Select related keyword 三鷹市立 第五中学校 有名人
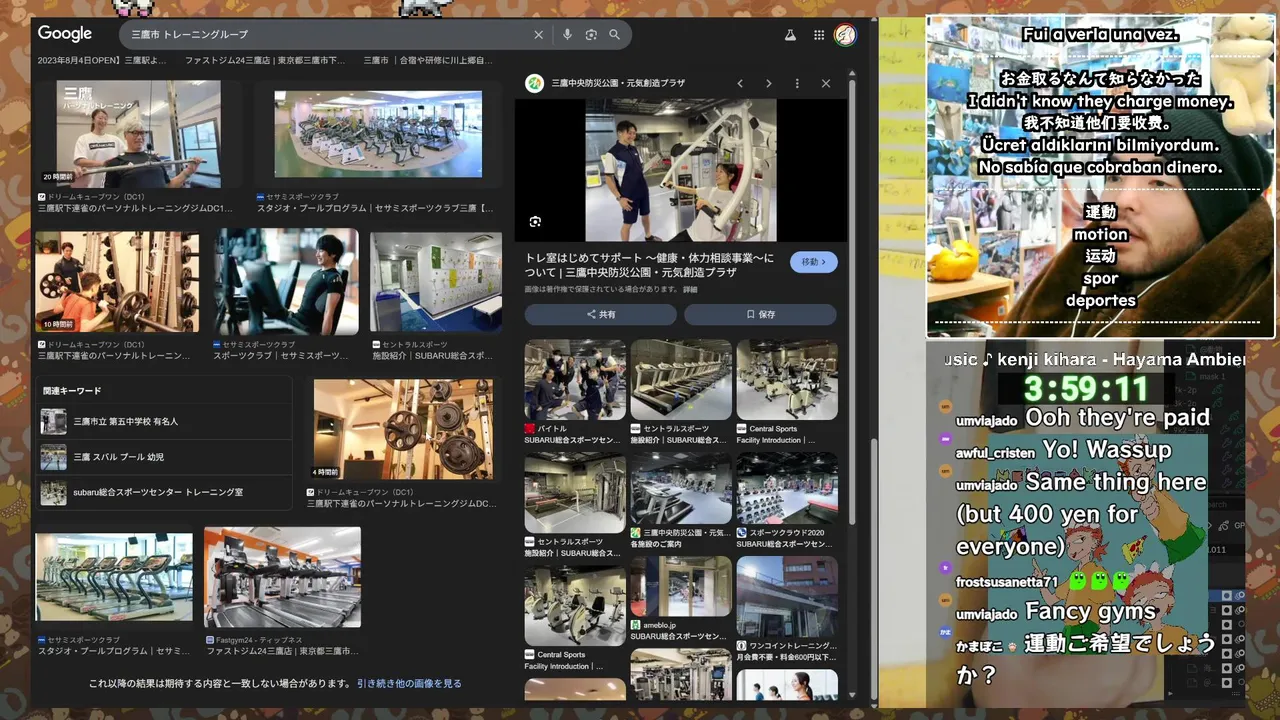Screen dimensions: 1280x720 (165, 421)
